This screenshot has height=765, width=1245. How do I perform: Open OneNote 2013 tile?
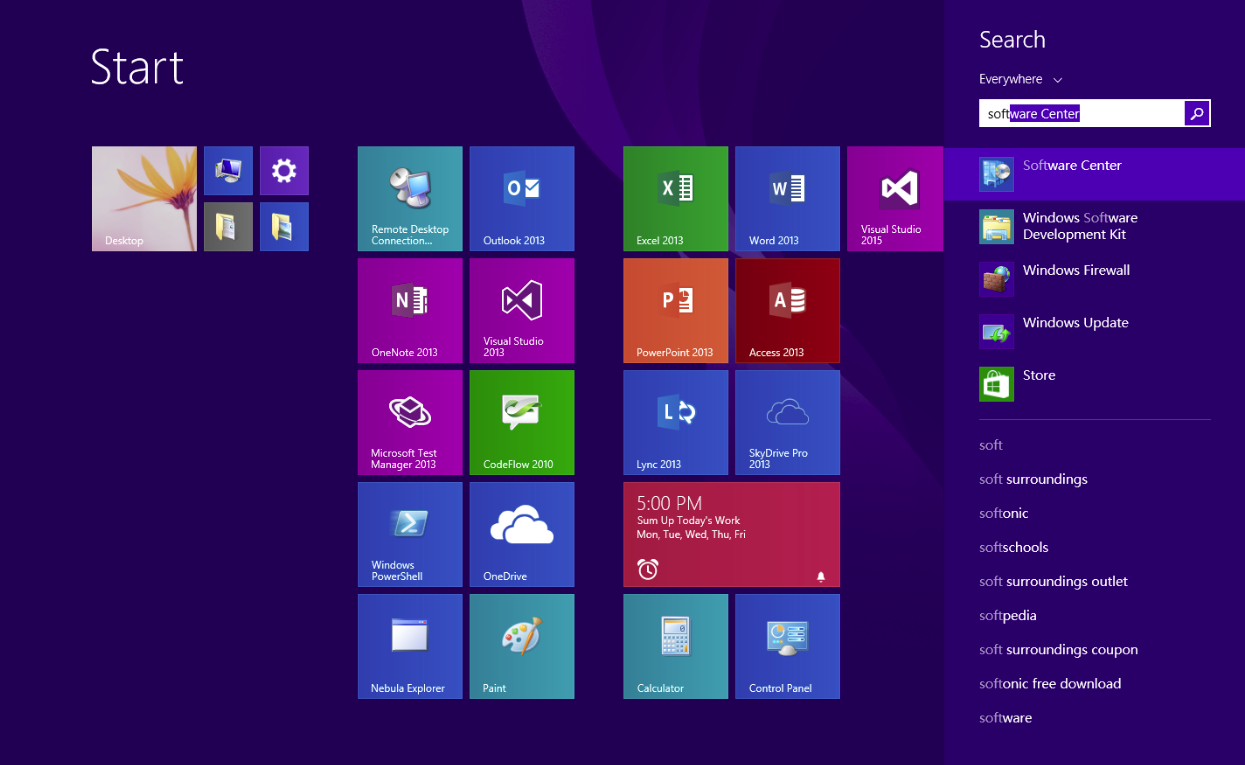[x=410, y=311]
